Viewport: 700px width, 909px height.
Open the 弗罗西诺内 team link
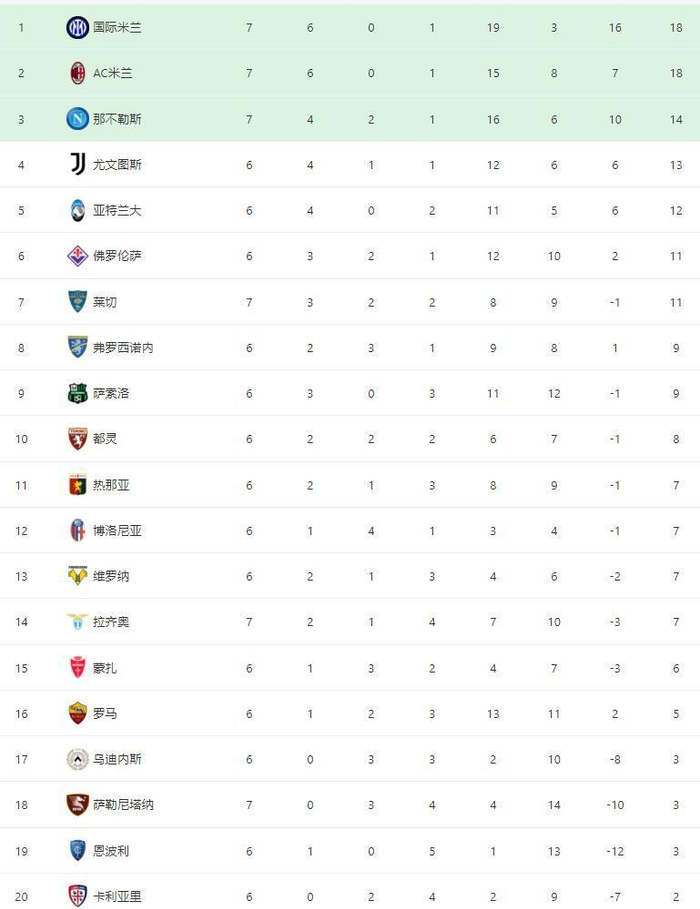(123, 348)
